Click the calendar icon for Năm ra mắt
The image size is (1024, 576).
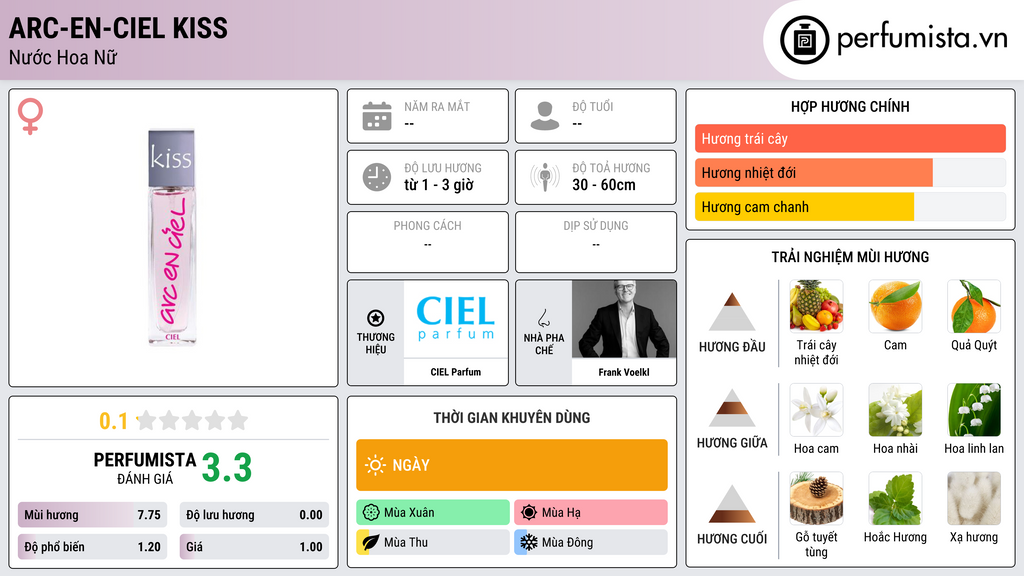click(x=377, y=116)
